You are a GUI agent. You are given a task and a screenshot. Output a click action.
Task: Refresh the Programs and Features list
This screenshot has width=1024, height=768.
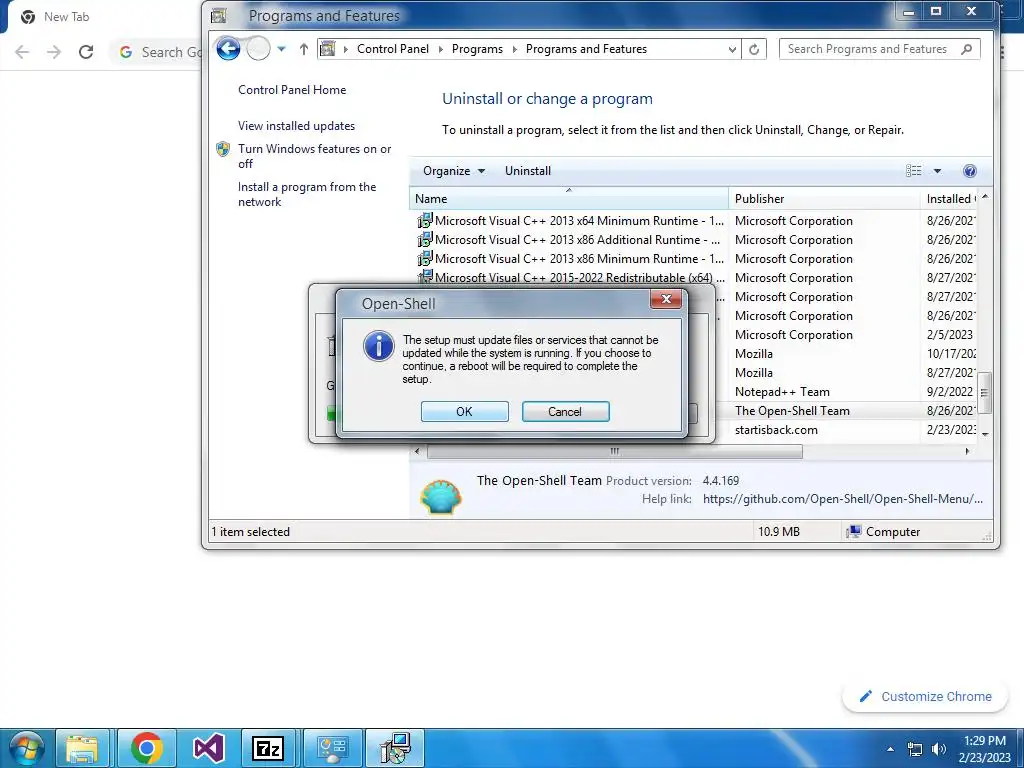pyautogui.click(x=754, y=49)
